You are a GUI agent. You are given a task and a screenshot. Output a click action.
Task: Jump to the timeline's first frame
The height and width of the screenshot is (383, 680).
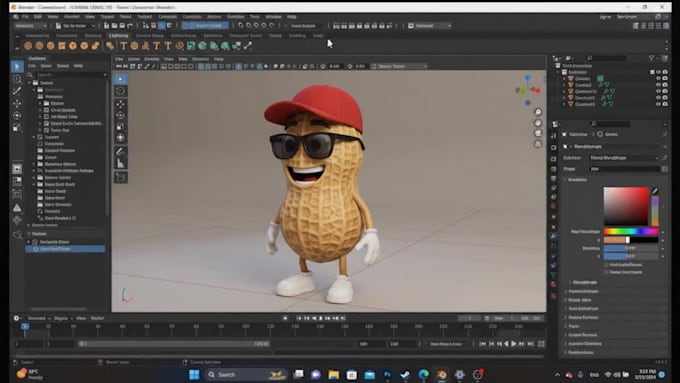click(x=483, y=344)
